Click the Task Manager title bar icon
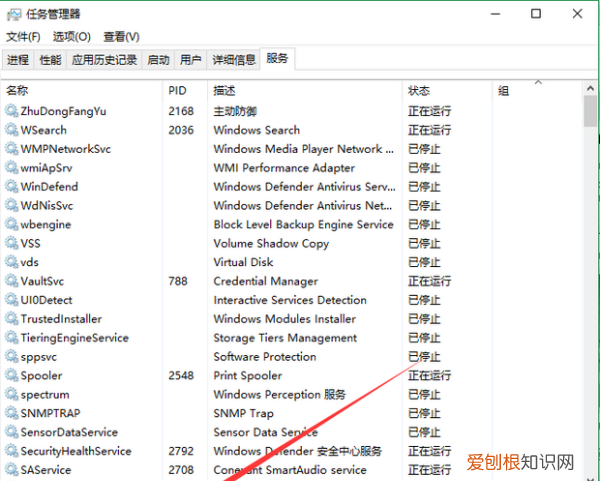Screen dimensions: 600x481 (x=14, y=15)
